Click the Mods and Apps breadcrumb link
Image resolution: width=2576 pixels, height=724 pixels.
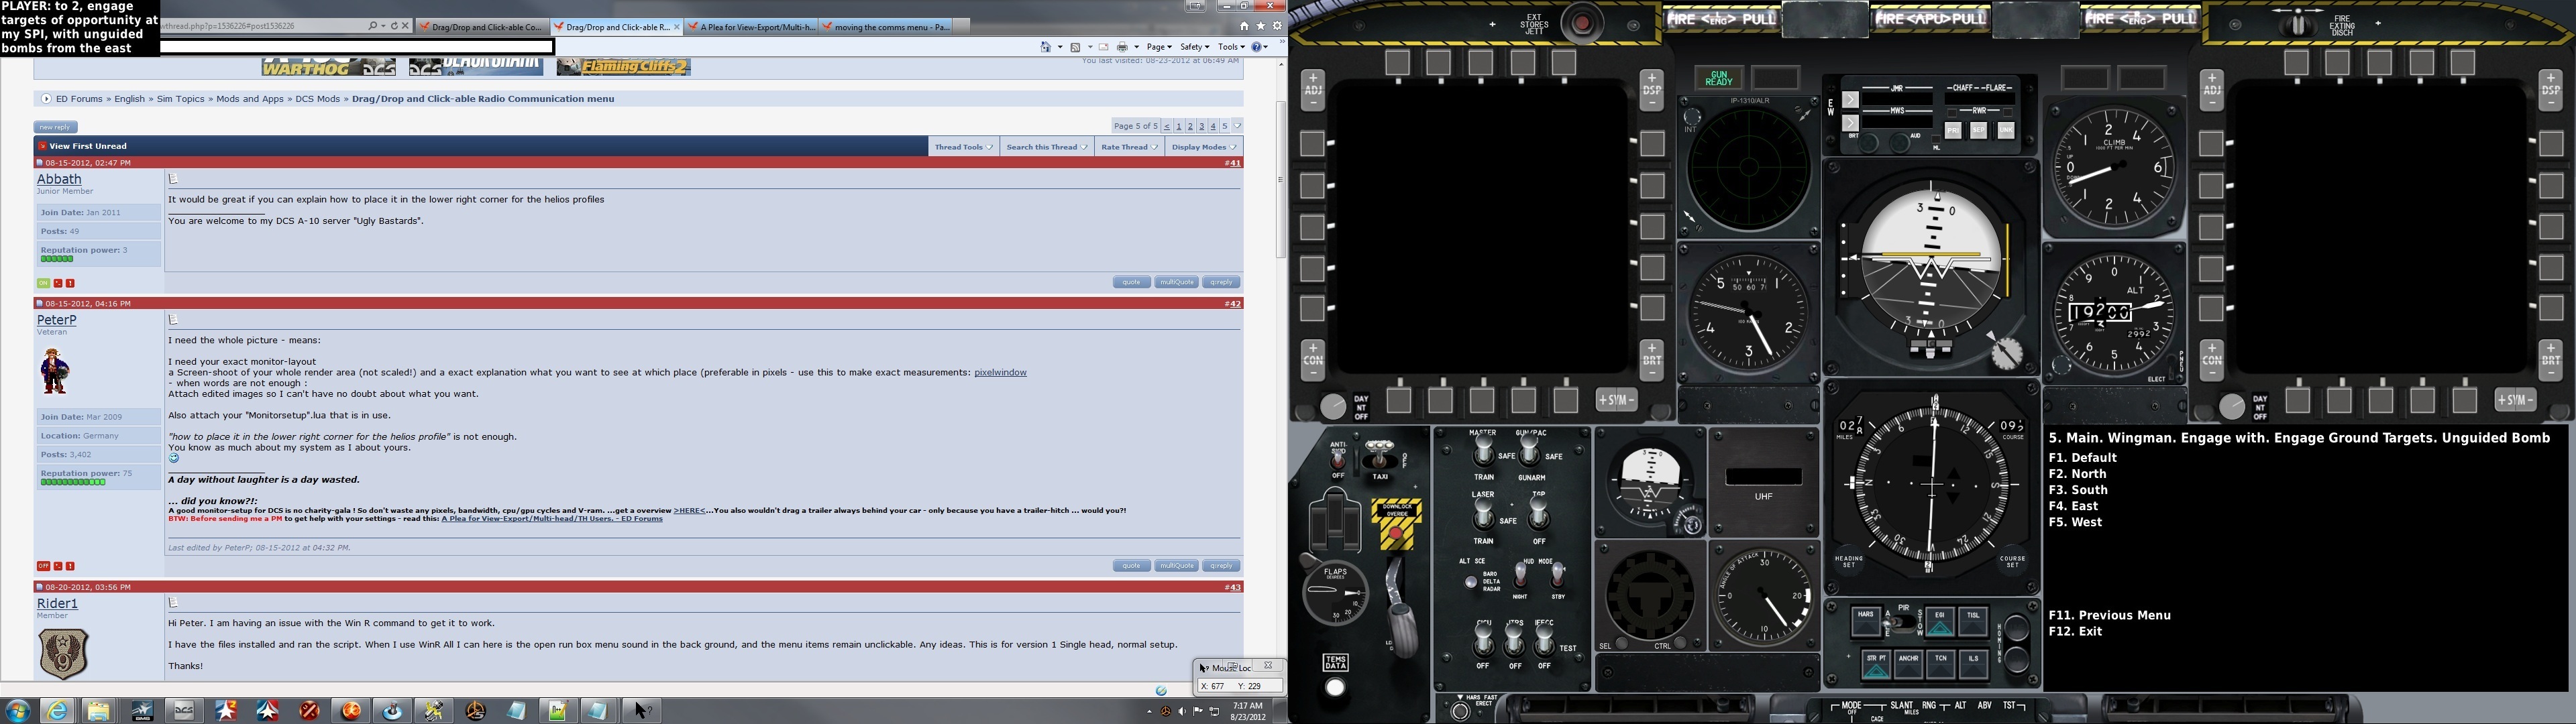pos(249,99)
